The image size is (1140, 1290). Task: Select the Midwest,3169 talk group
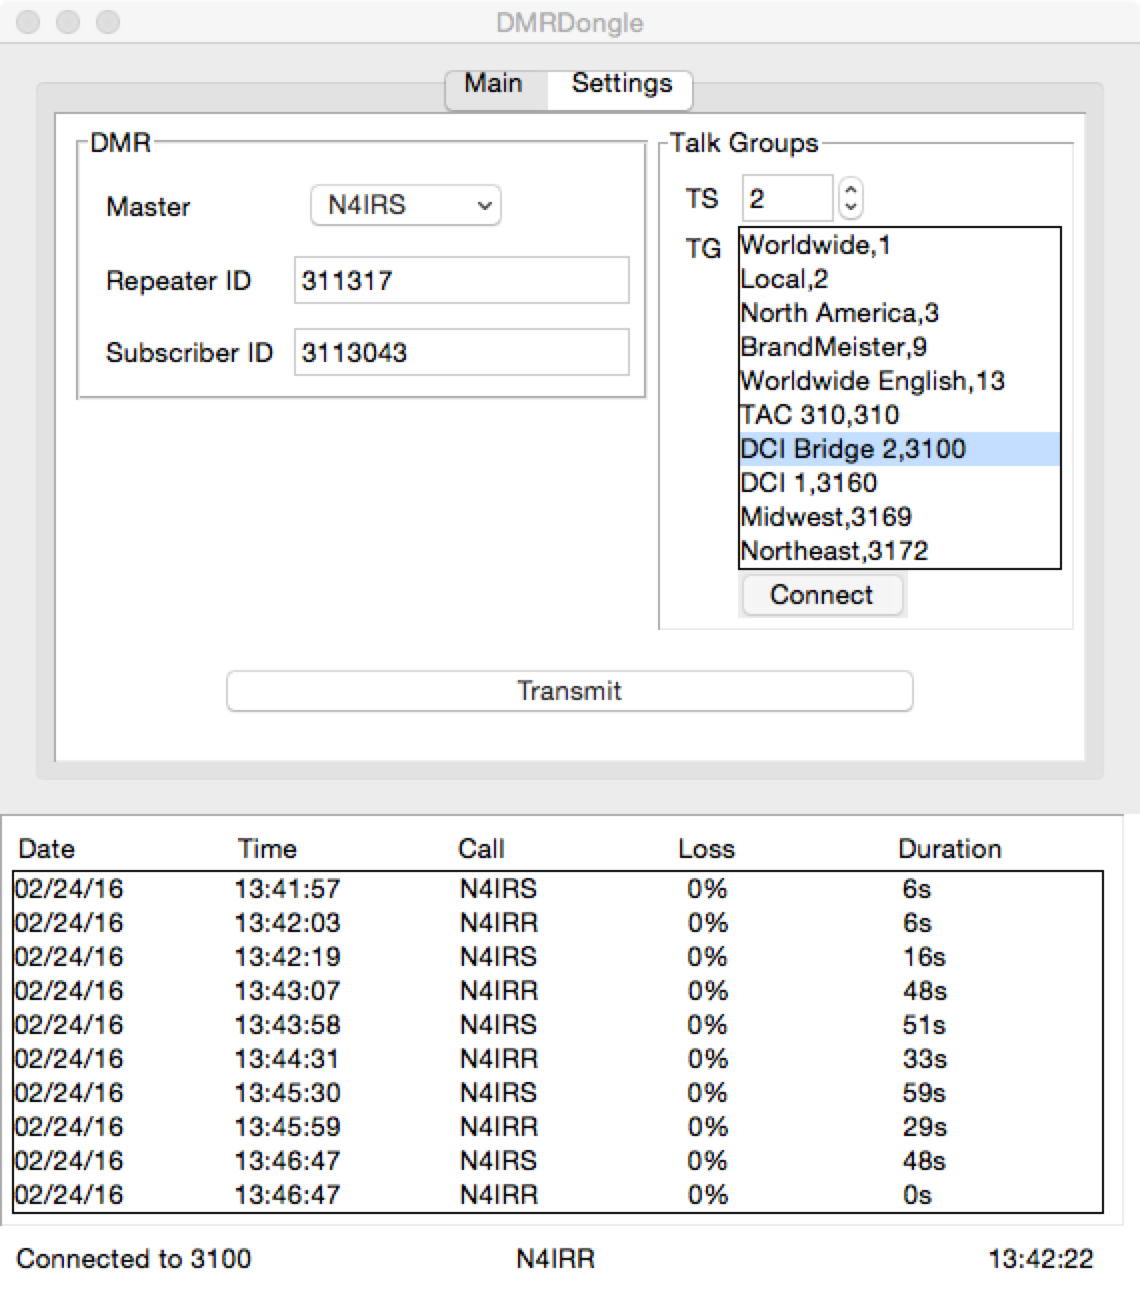point(899,517)
